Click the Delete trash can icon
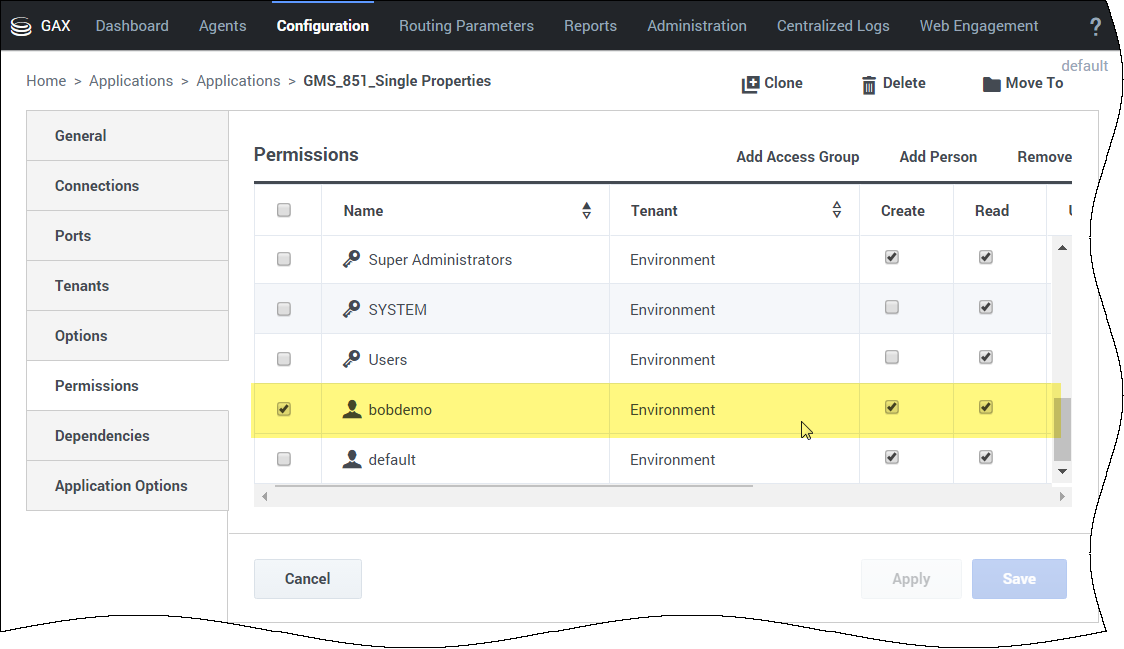 [869, 85]
